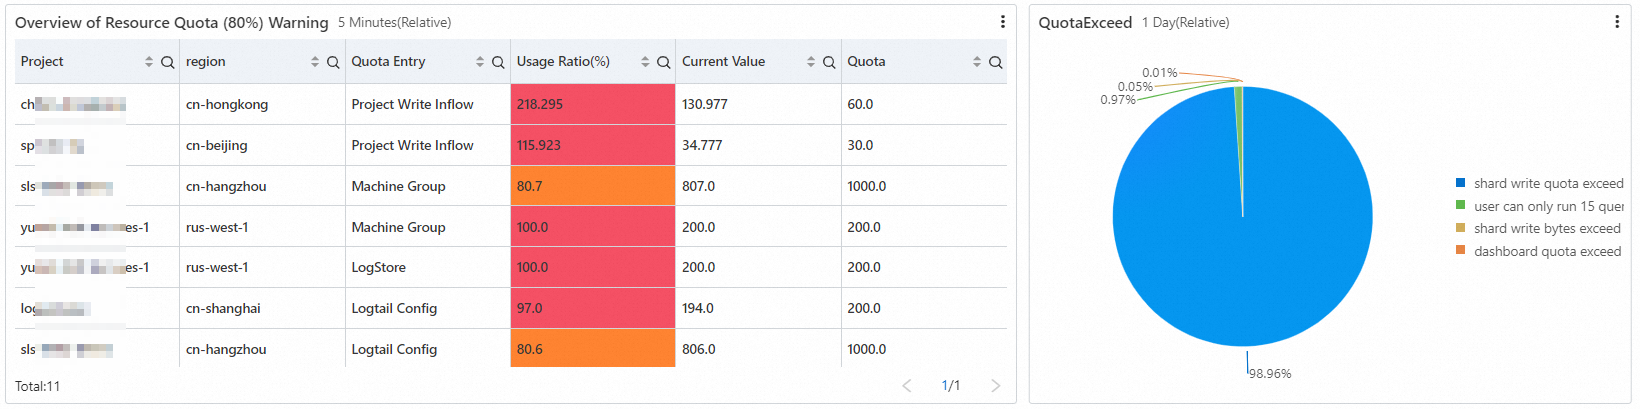Search the Current Value column

829,62
